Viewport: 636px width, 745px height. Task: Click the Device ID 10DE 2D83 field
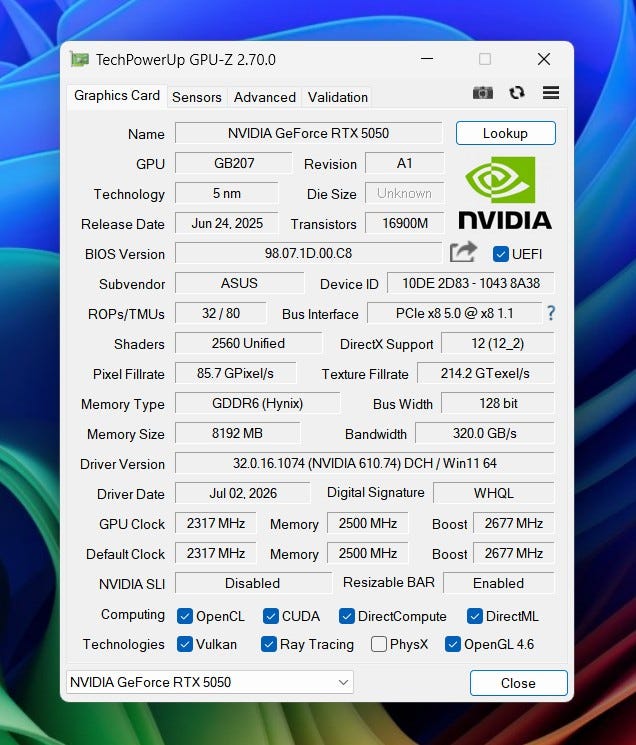[471, 283]
